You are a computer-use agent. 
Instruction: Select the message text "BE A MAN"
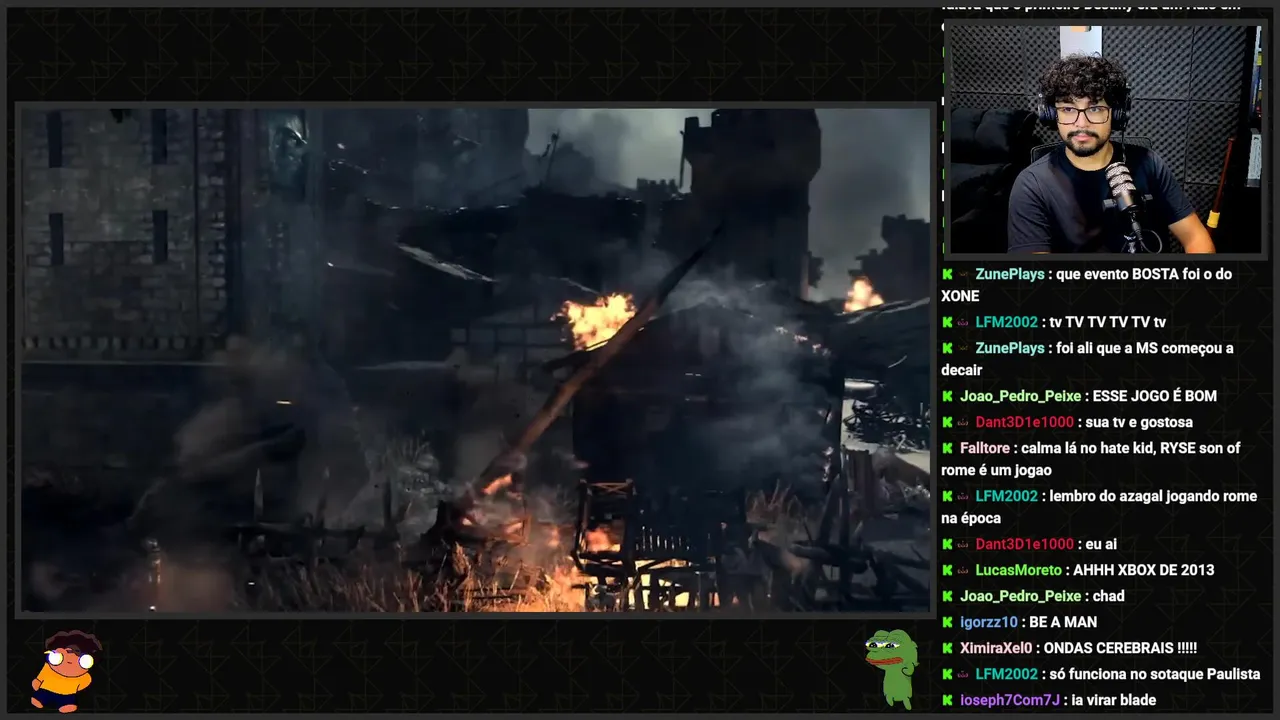(1063, 622)
